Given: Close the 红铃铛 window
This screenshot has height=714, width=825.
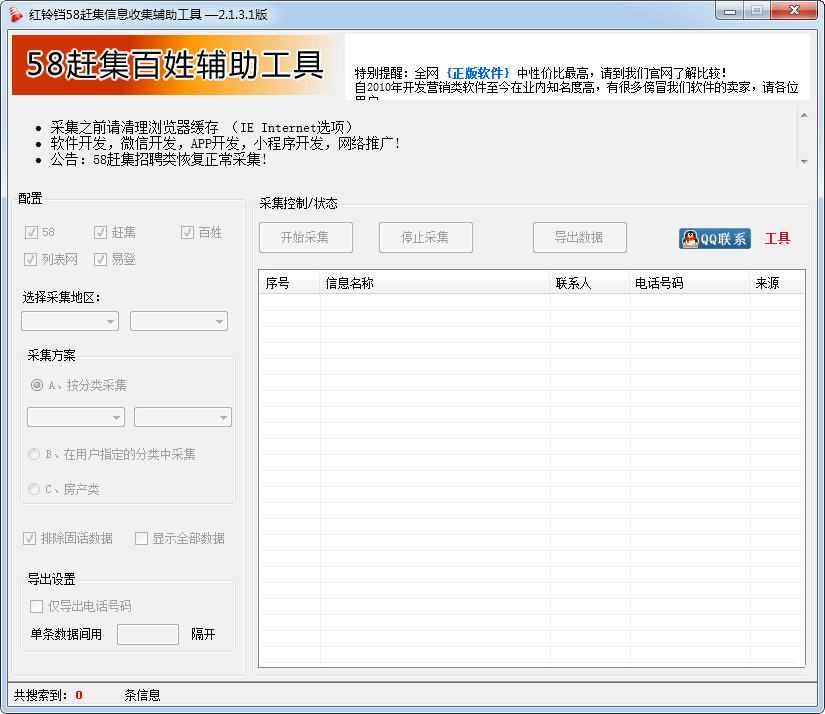Looking at the screenshot, I should (x=795, y=11).
